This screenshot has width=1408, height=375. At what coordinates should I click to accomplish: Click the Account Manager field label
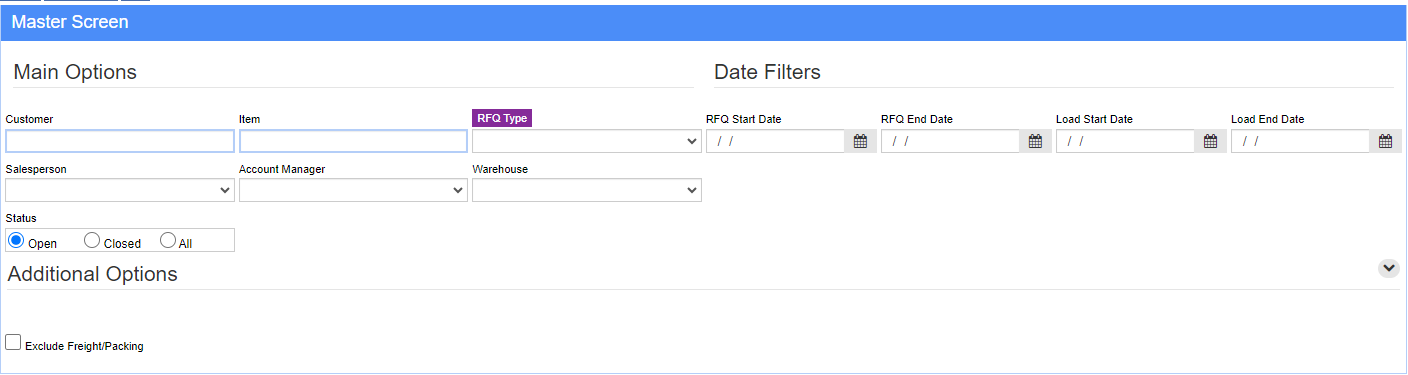[x=282, y=169]
